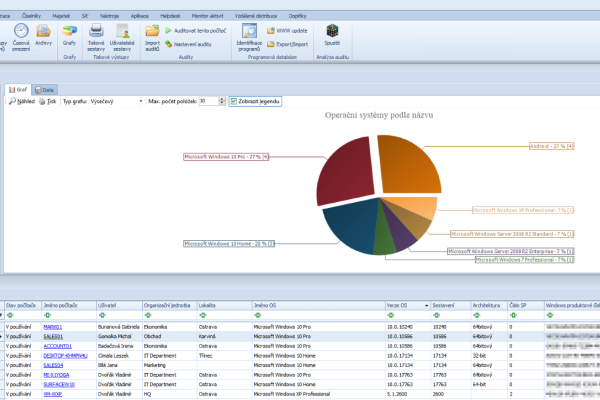Launch the Spustit audit analysis cube
The width and height of the screenshot is (600, 400).
click(x=332, y=31)
